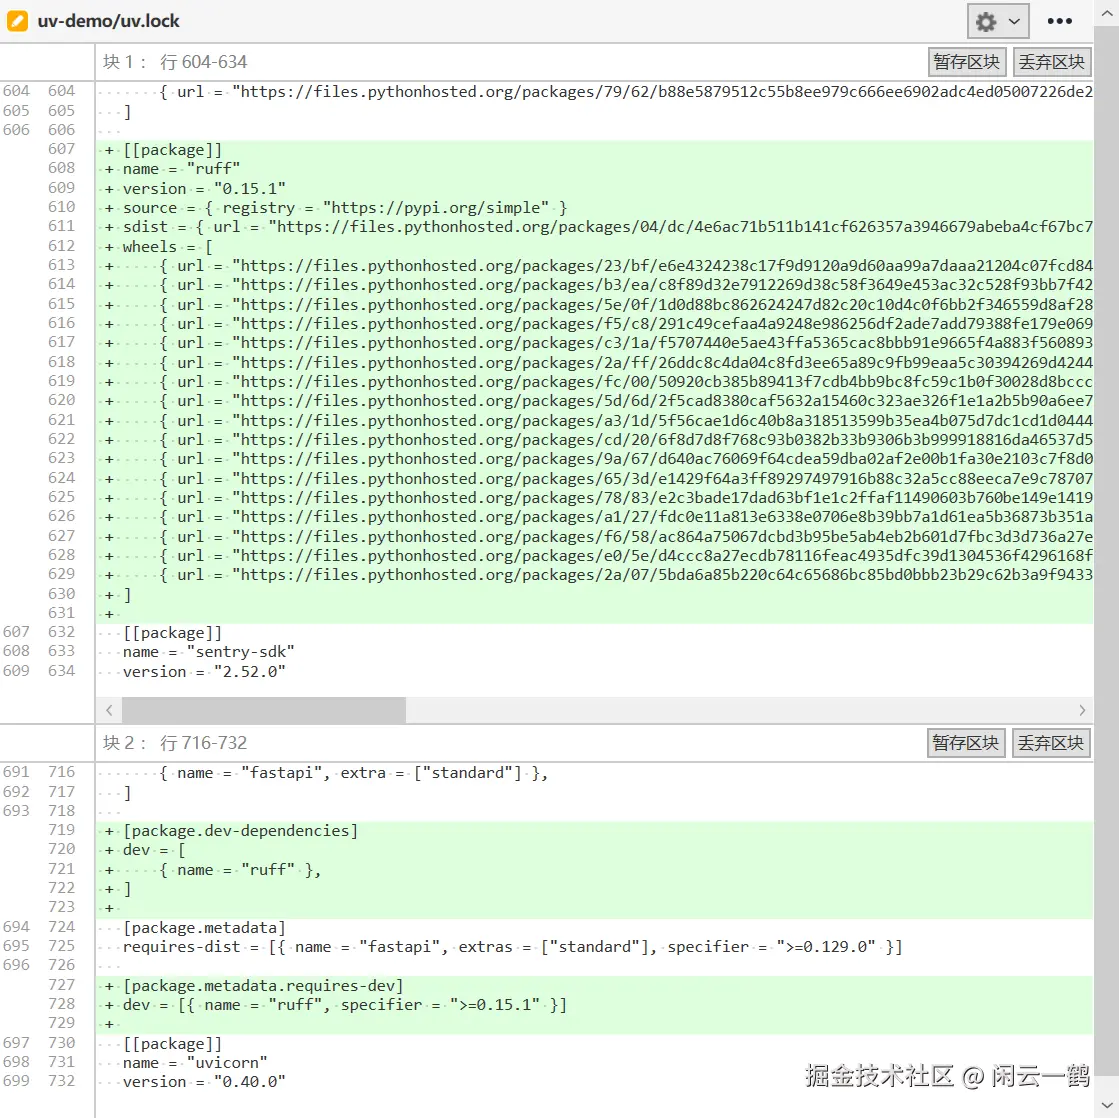Stage hunk 1 with 暂存区块 button
This screenshot has height=1118, width=1119.
pos(966,62)
